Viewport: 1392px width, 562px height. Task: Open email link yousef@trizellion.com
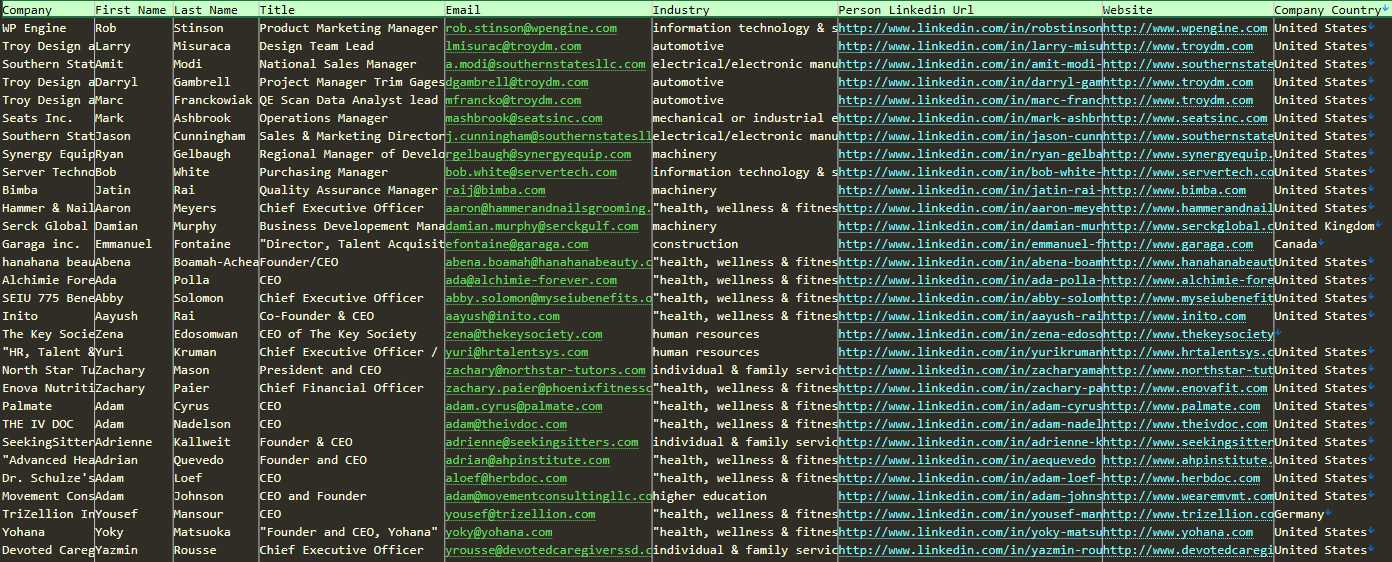pos(520,514)
